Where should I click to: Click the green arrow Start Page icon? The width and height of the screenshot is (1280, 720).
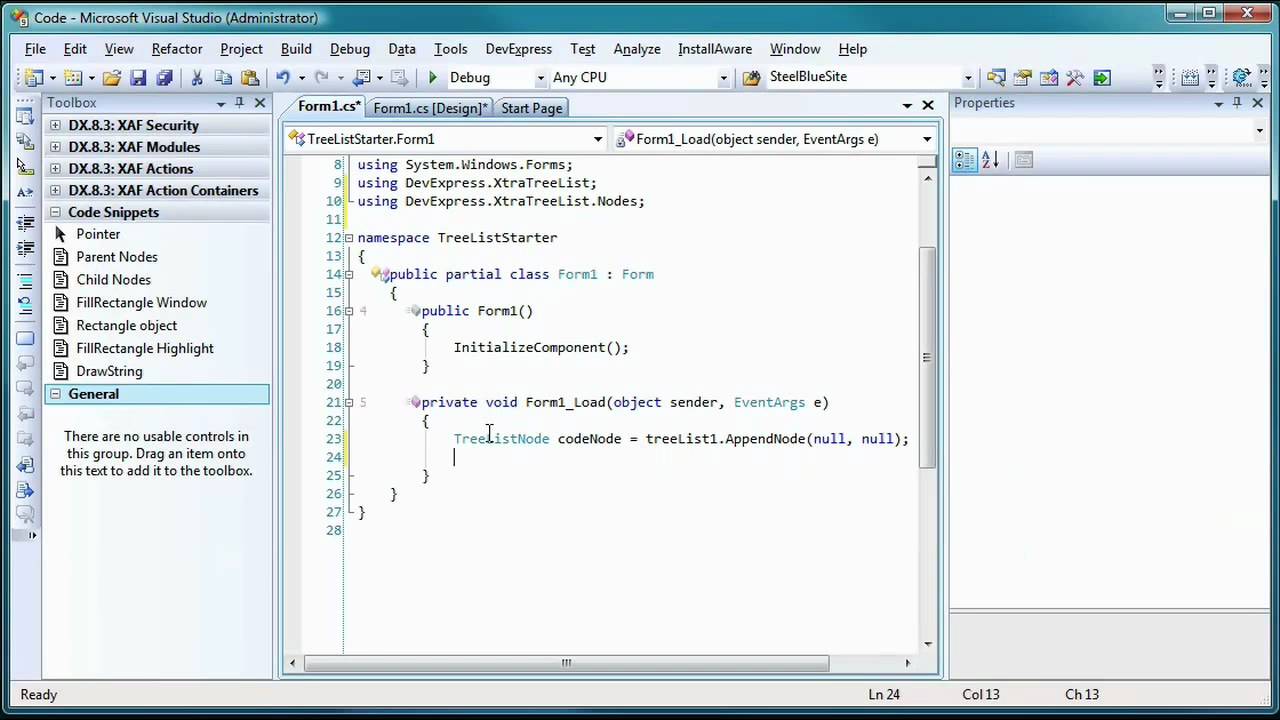pos(1102,78)
